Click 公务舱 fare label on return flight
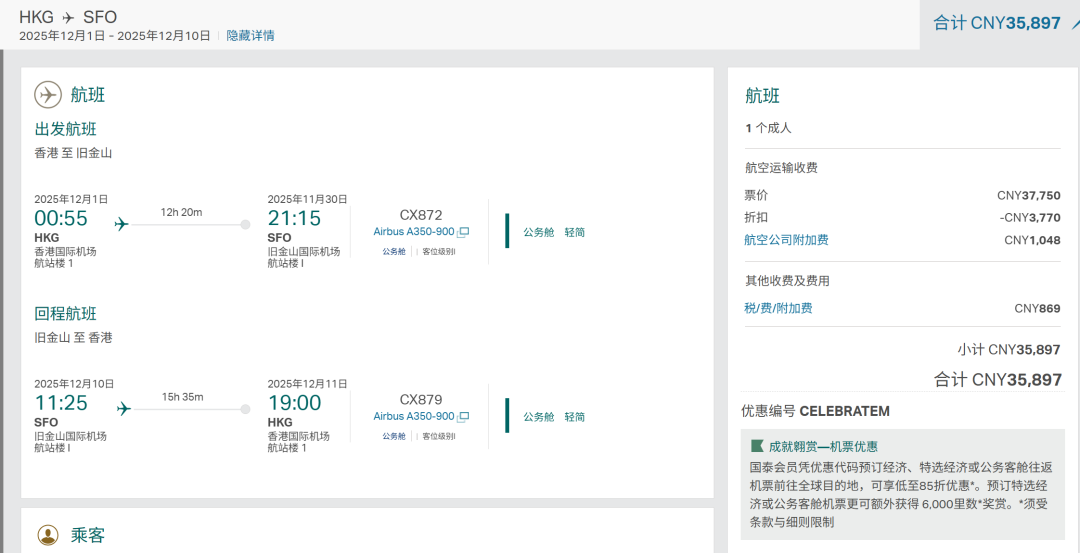 click(538, 417)
